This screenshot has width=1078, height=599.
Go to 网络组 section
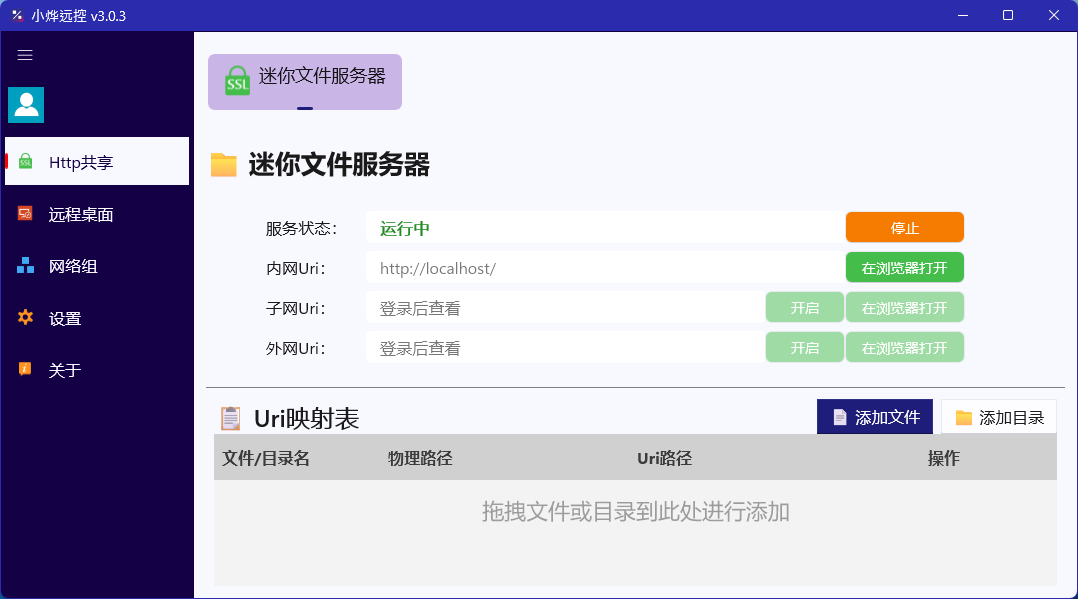pyautogui.click(x=97, y=265)
